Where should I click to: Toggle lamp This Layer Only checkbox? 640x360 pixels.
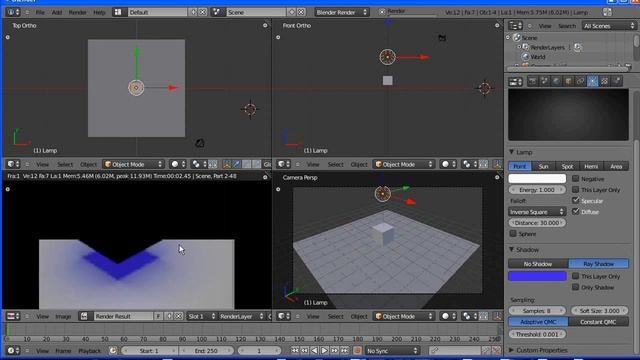(x=576, y=189)
